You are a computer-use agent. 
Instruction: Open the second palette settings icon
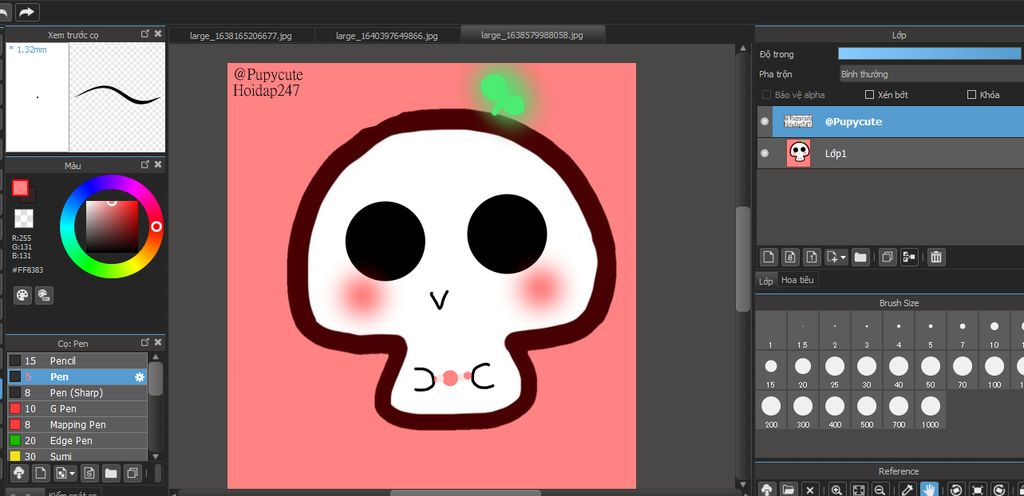[x=44, y=295]
